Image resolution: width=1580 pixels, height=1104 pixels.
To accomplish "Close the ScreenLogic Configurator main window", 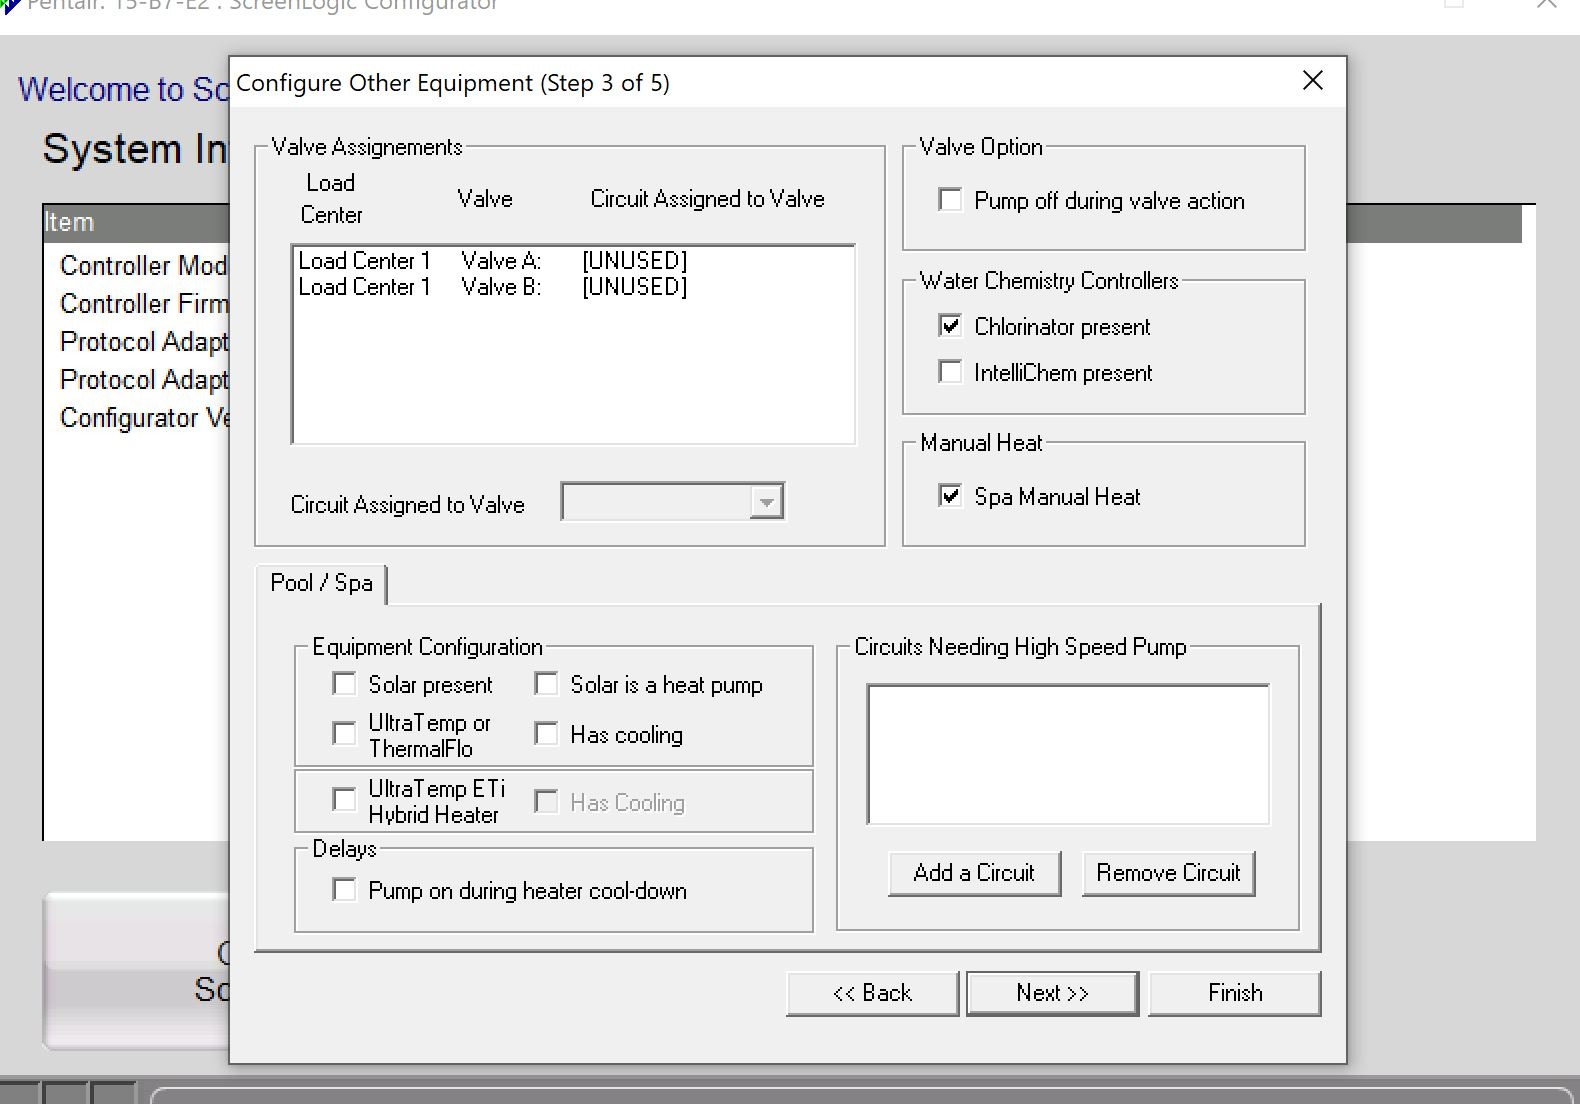I will 1546,5.
